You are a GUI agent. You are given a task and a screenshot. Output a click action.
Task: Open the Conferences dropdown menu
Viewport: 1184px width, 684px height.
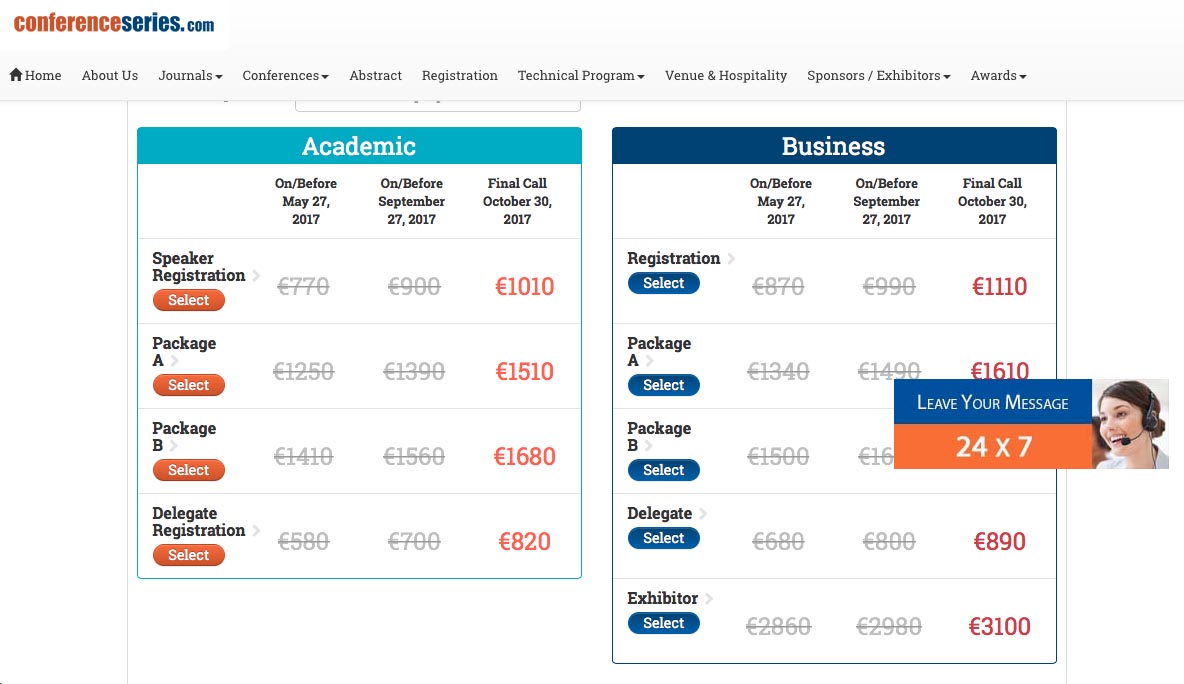[285, 75]
